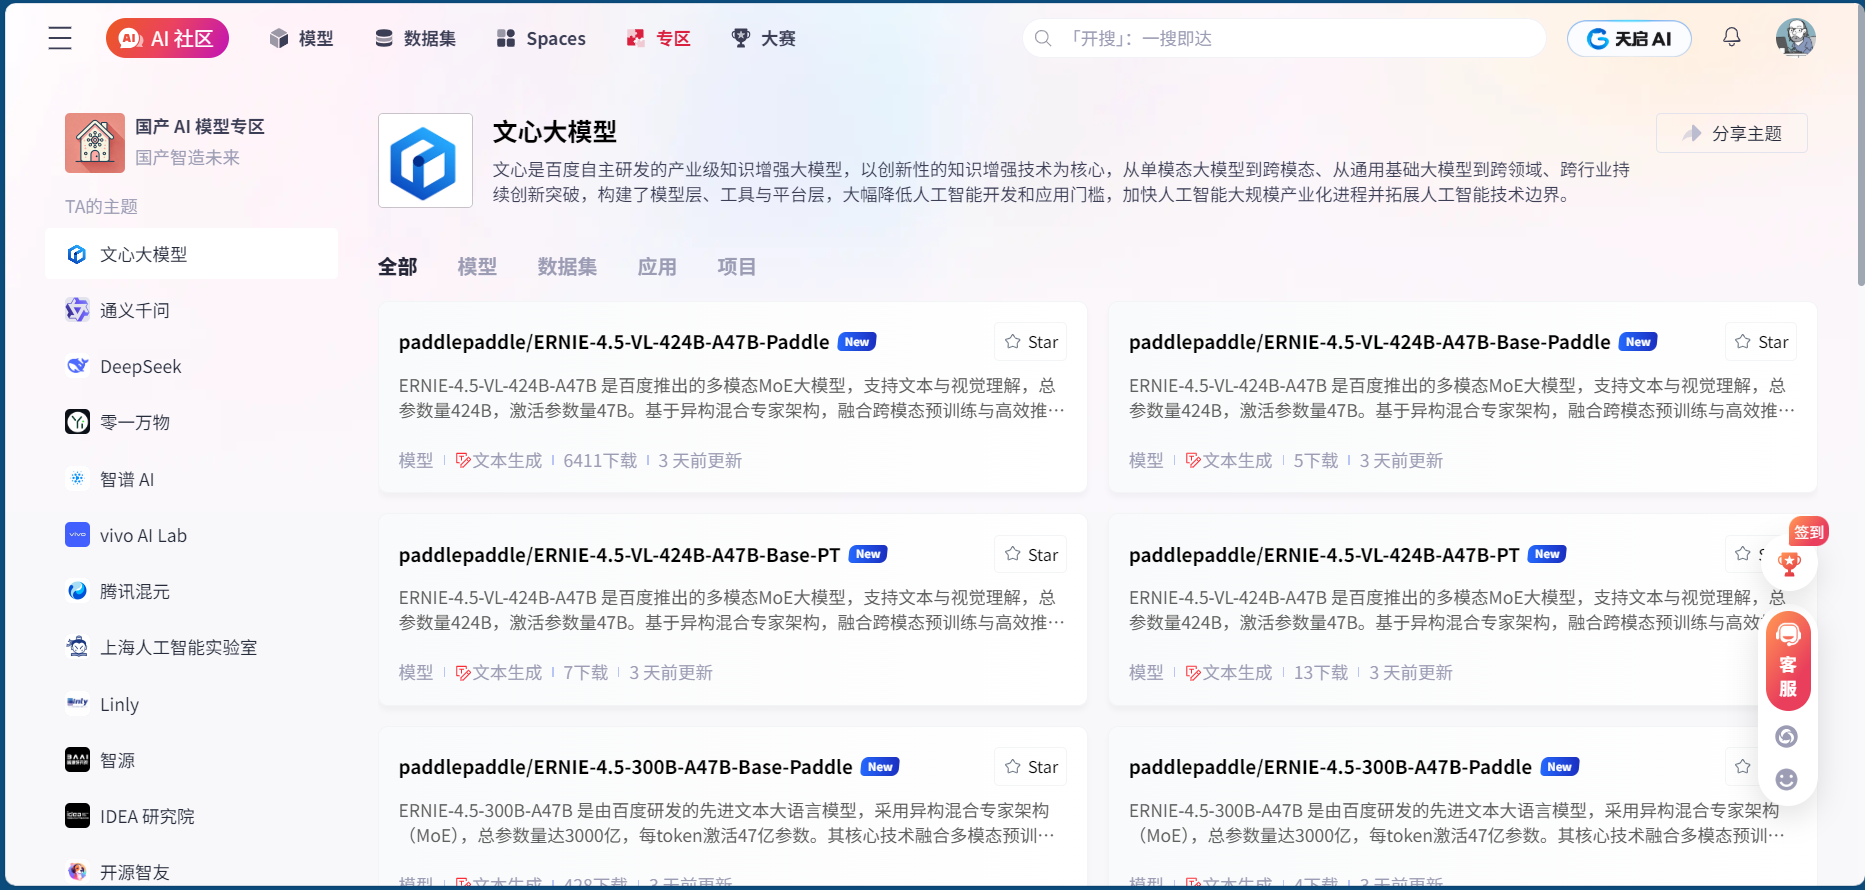Select 零一万物 icon in the sidebar

pos(77,422)
